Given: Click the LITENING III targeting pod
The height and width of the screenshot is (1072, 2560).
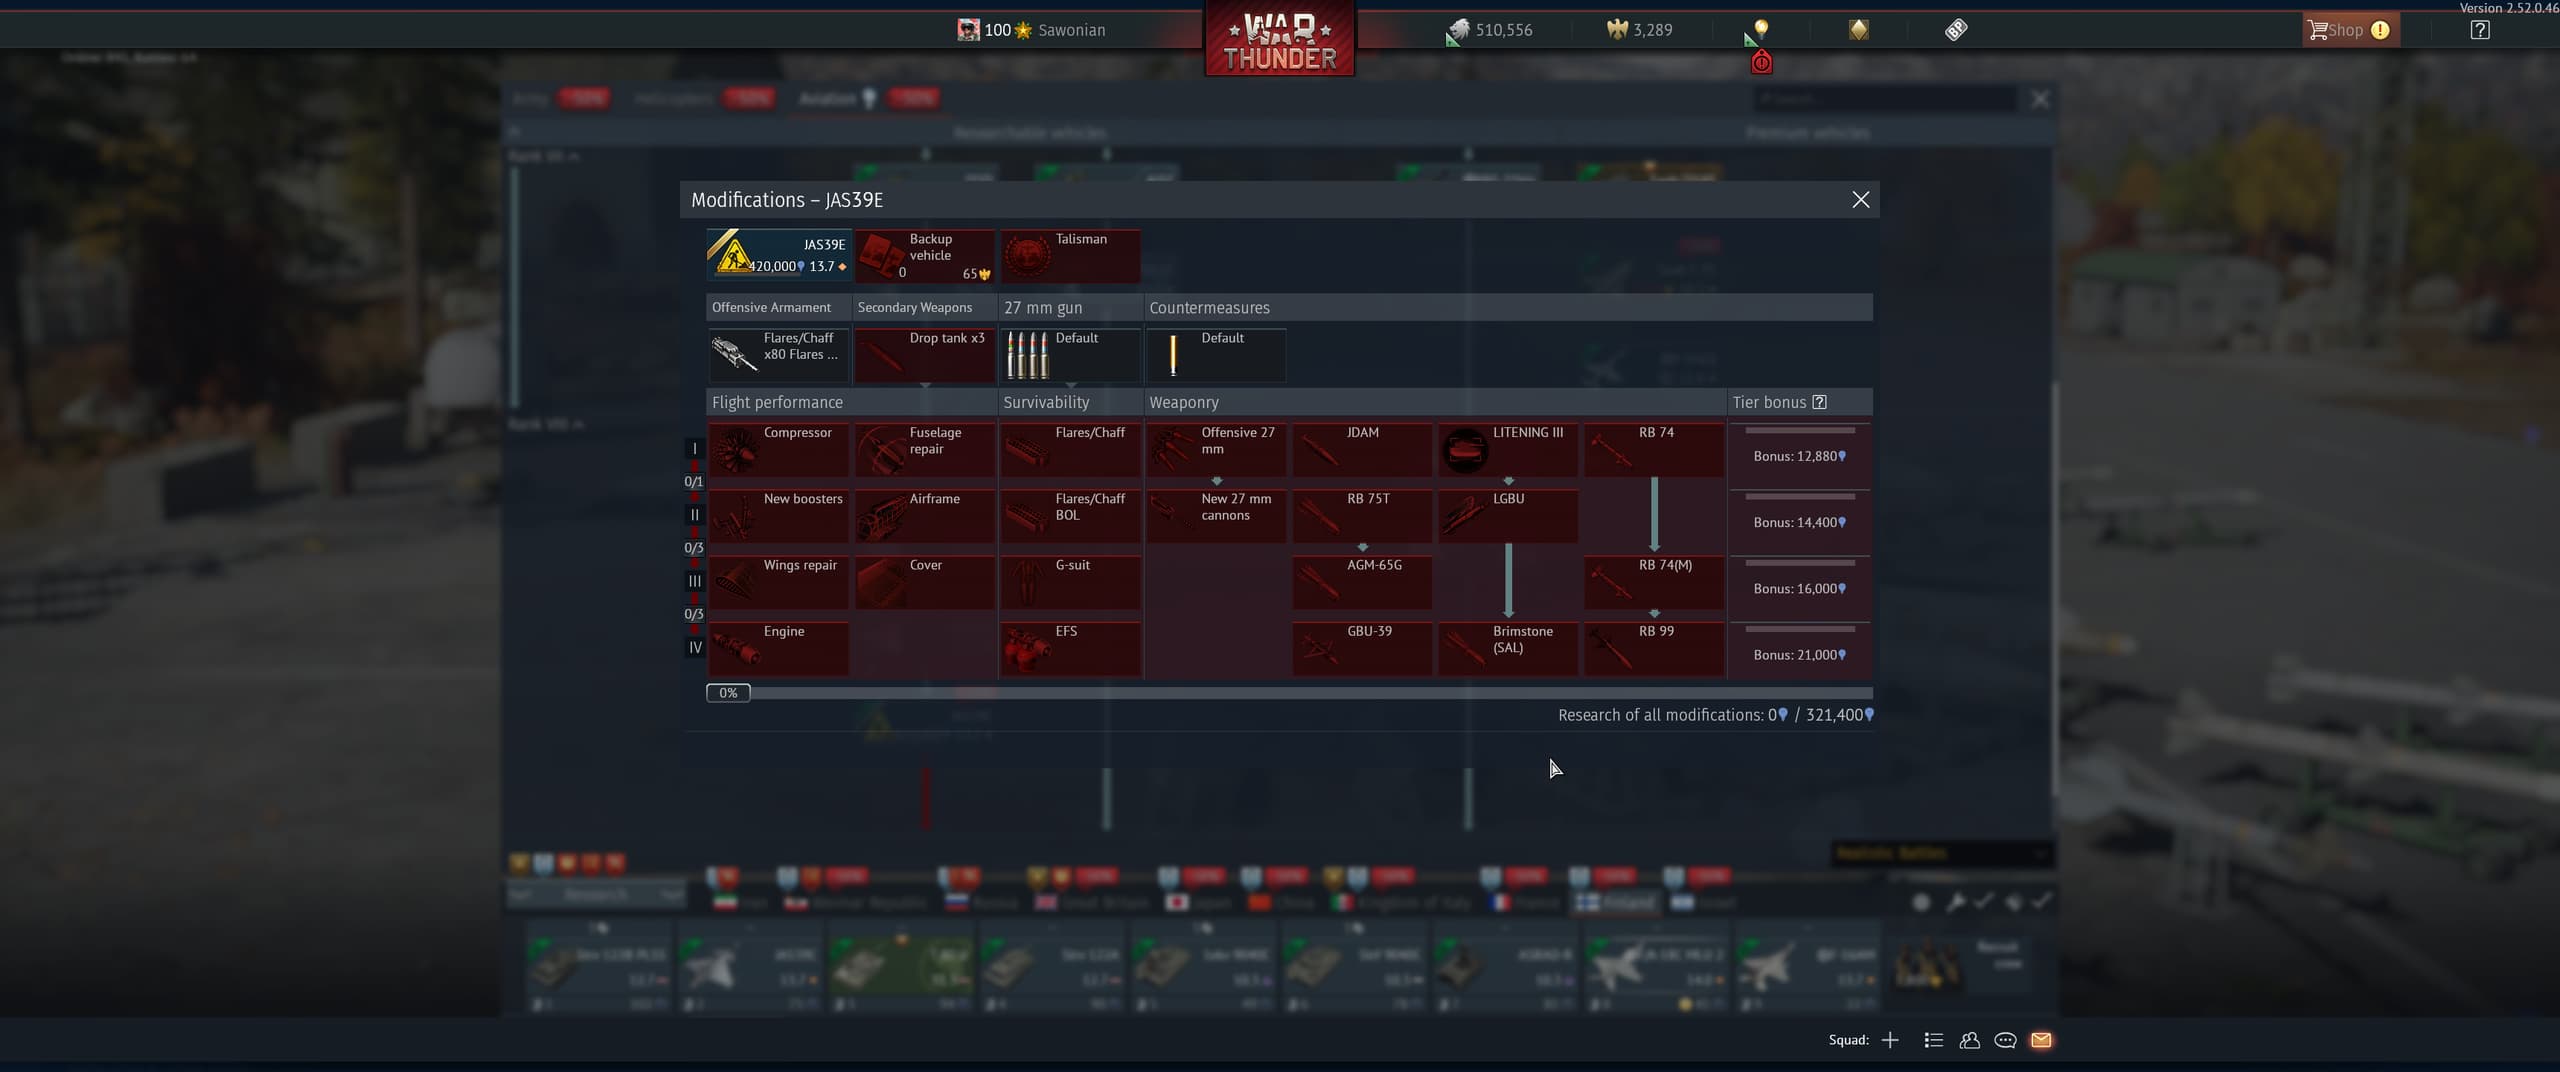Looking at the screenshot, I should (1507, 450).
